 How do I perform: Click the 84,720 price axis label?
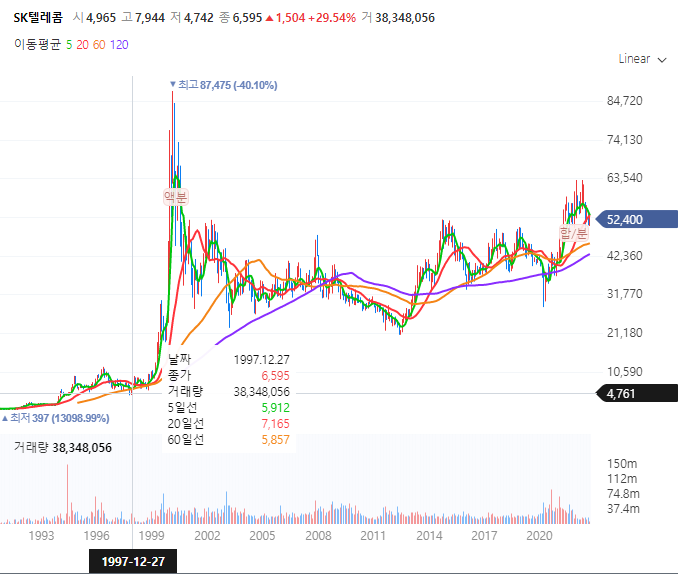pos(624,101)
